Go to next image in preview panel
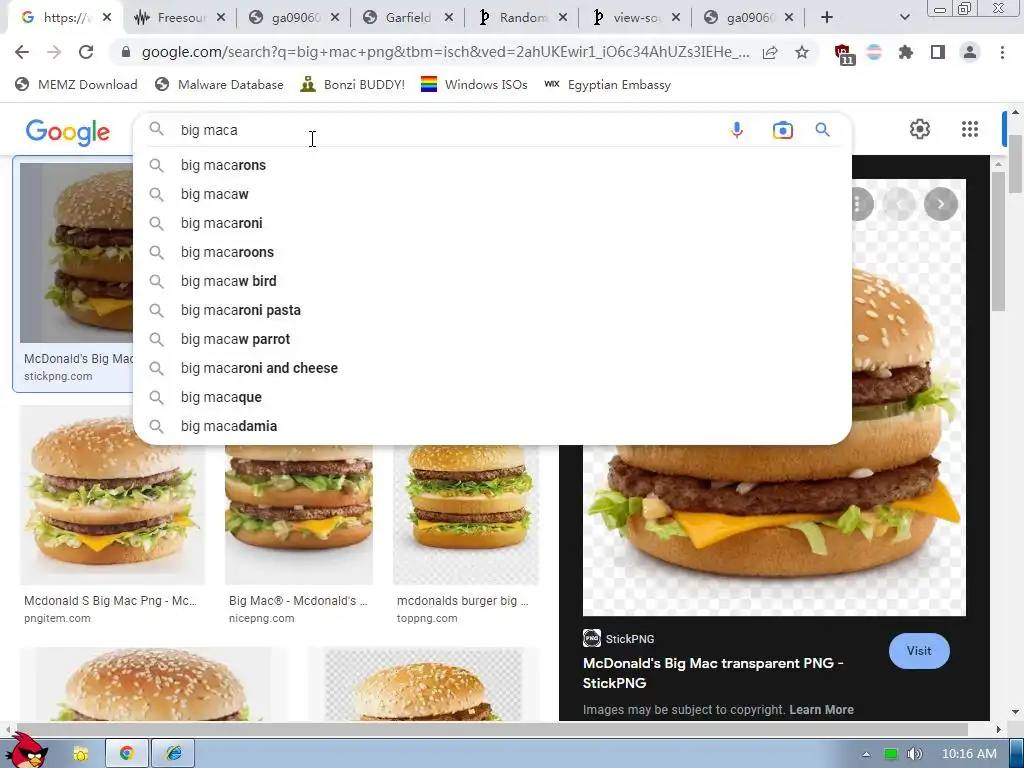This screenshot has height=768, width=1024. [940, 204]
